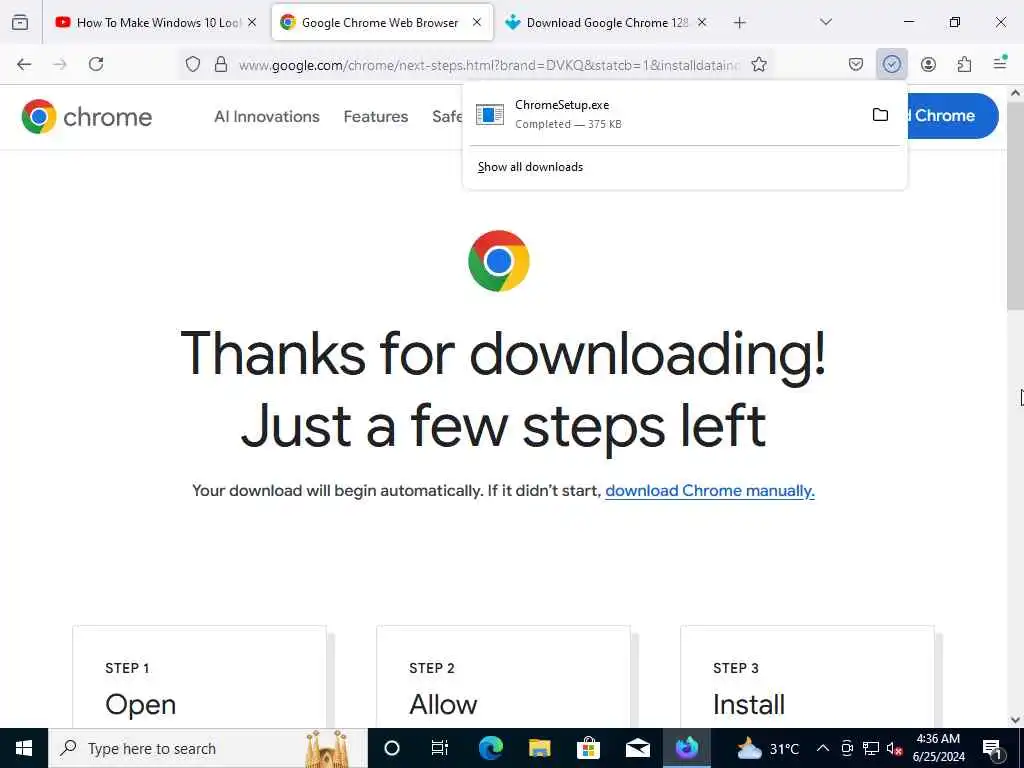Open AI Innovations menu
Image resolution: width=1024 pixels, height=768 pixels.
pyautogui.click(x=267, y=116)
